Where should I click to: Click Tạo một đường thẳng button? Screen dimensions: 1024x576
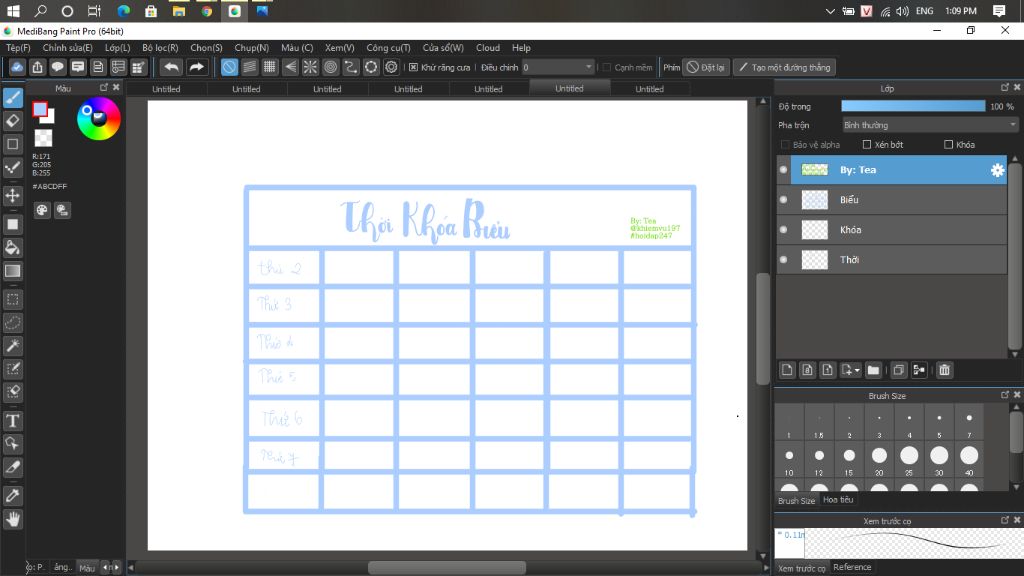(784, 67)
